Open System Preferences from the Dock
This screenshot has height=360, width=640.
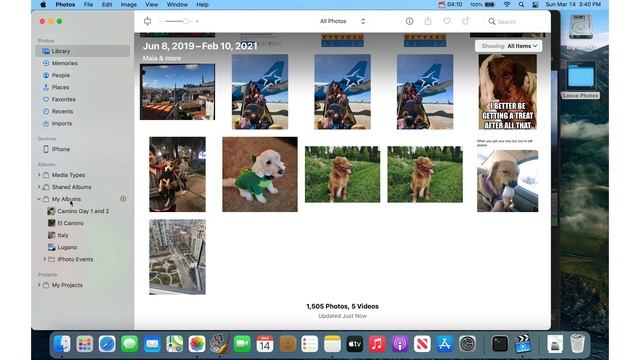coord(467,344)
